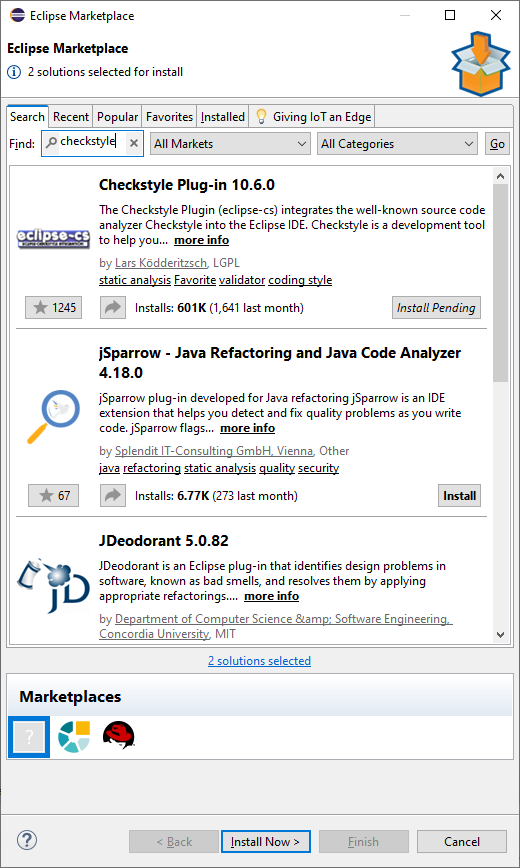The height and width of the screenshot is (868, 520).
Task: Select the unknown question-mark marketplace icon
Action: (29, 737)
